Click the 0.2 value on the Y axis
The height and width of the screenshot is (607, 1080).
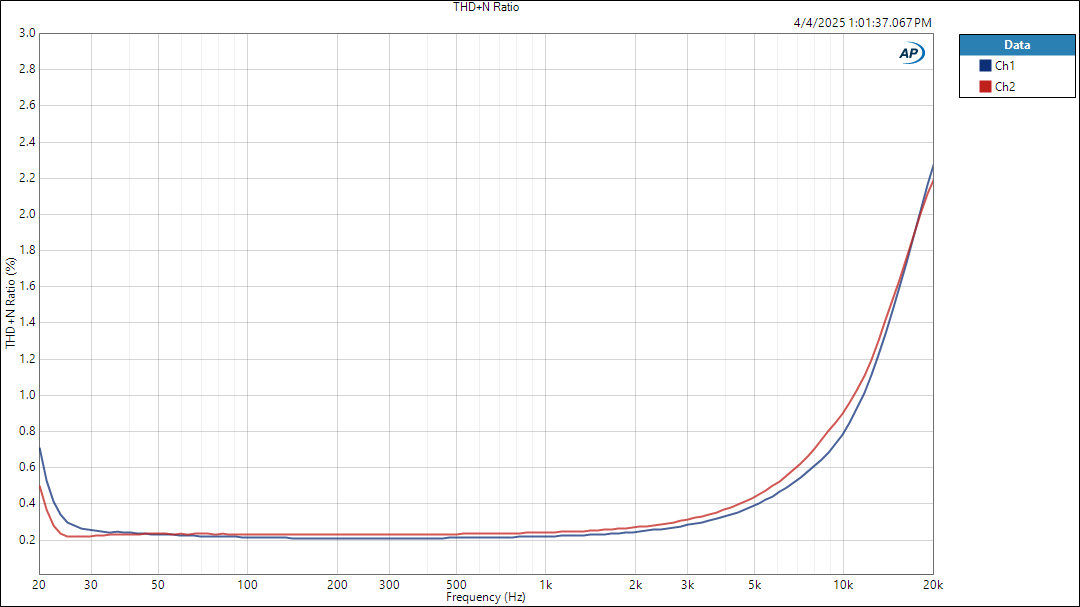pos(27,539)
